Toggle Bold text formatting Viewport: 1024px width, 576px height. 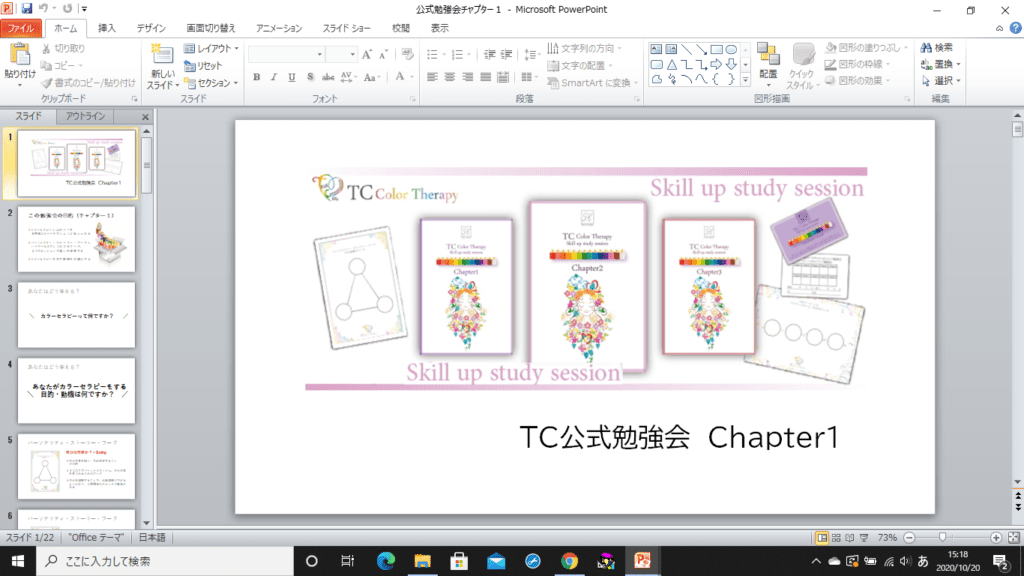pyautogui.click(x=257, y=77)
